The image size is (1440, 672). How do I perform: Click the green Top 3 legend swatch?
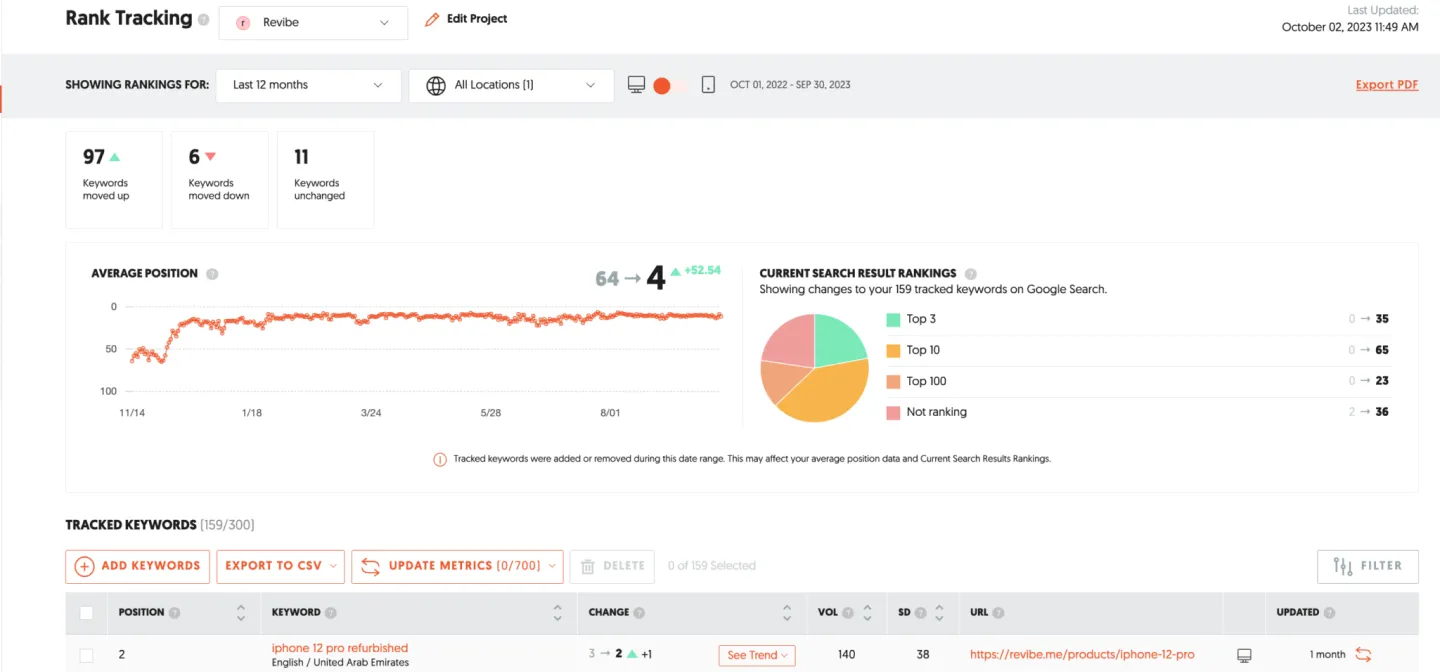893,320
